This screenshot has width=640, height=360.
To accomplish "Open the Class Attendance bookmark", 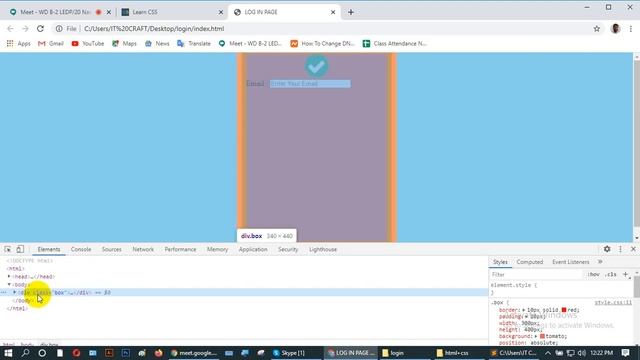I will point(395,43).
